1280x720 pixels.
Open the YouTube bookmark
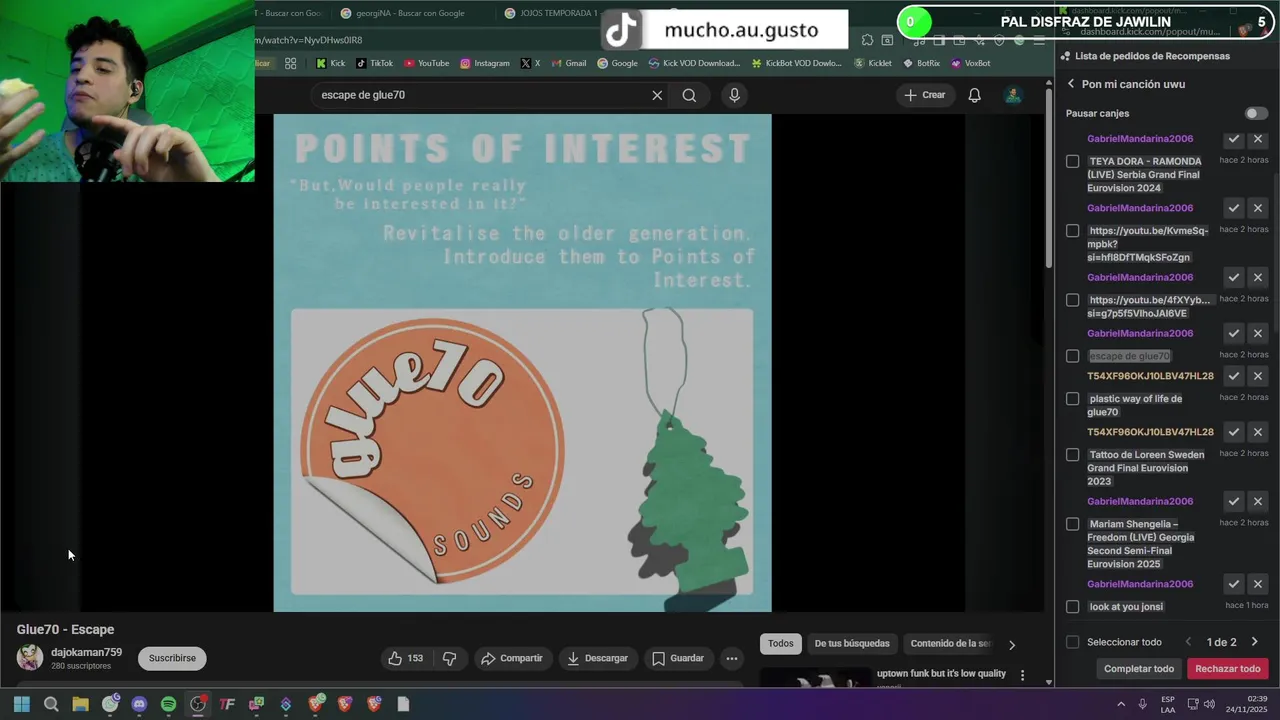pos(426,63)
